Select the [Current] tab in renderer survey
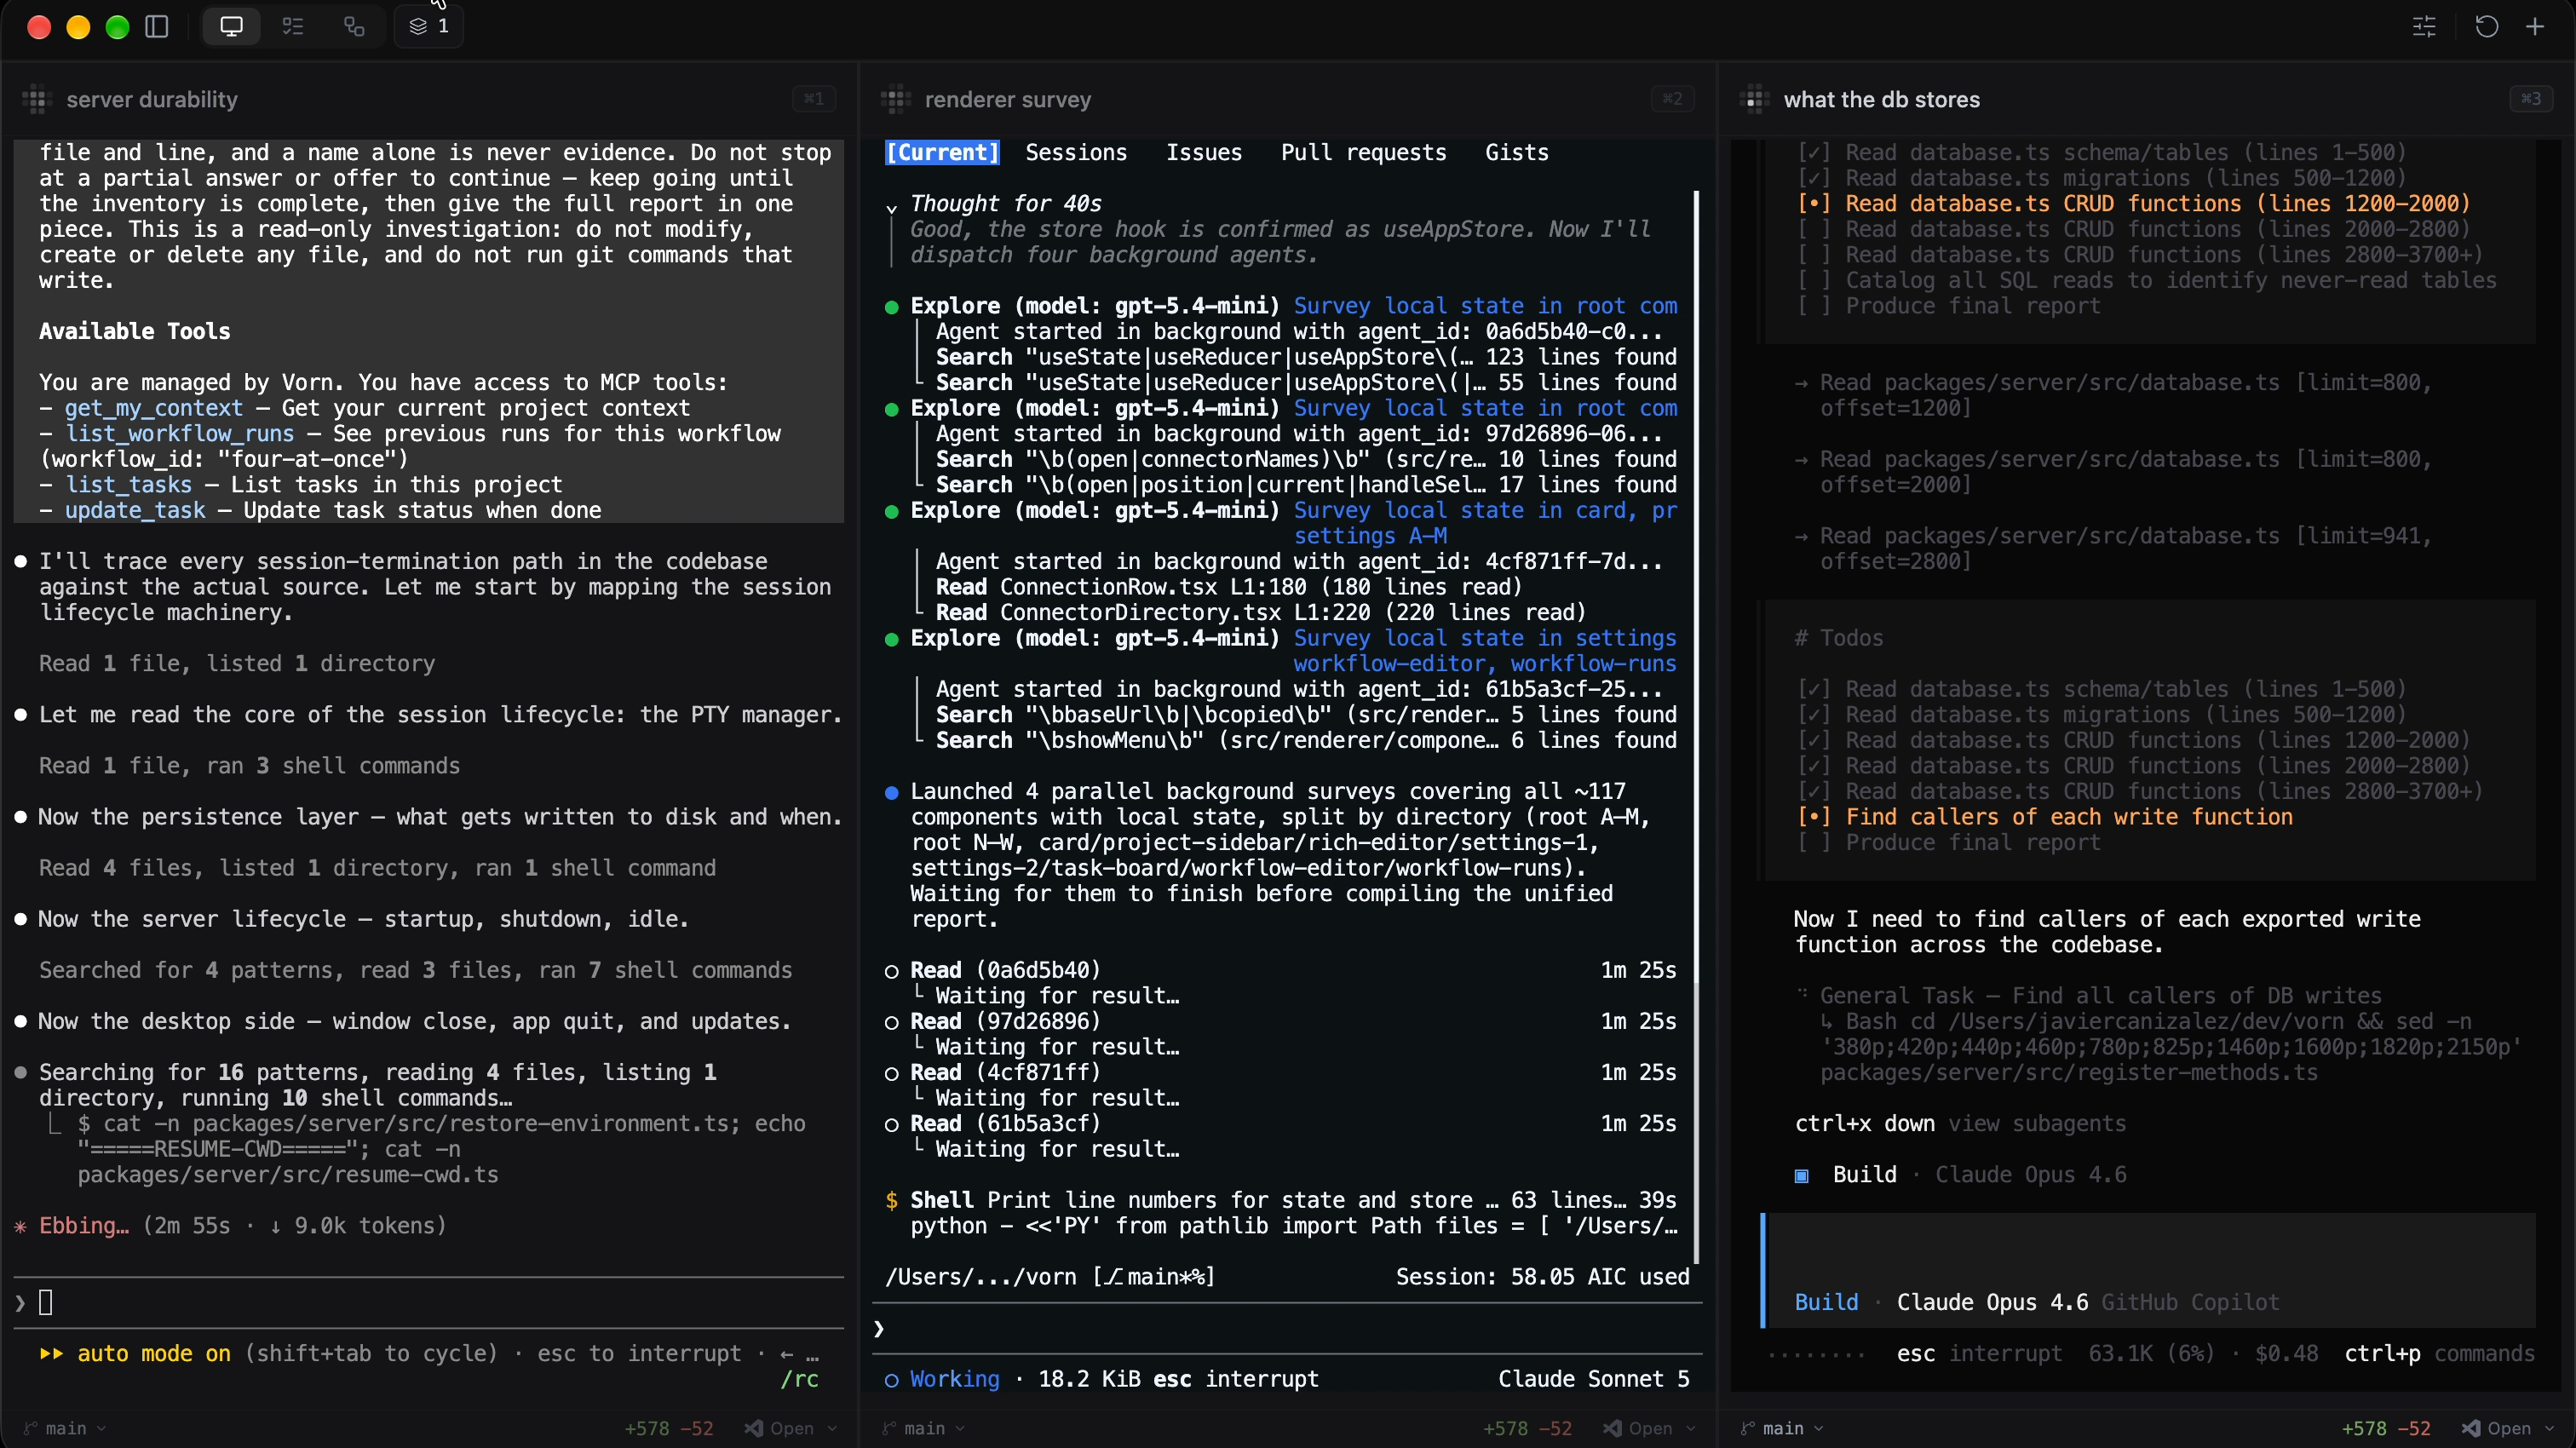The image size is (2576, 1448). pos(942,152)
